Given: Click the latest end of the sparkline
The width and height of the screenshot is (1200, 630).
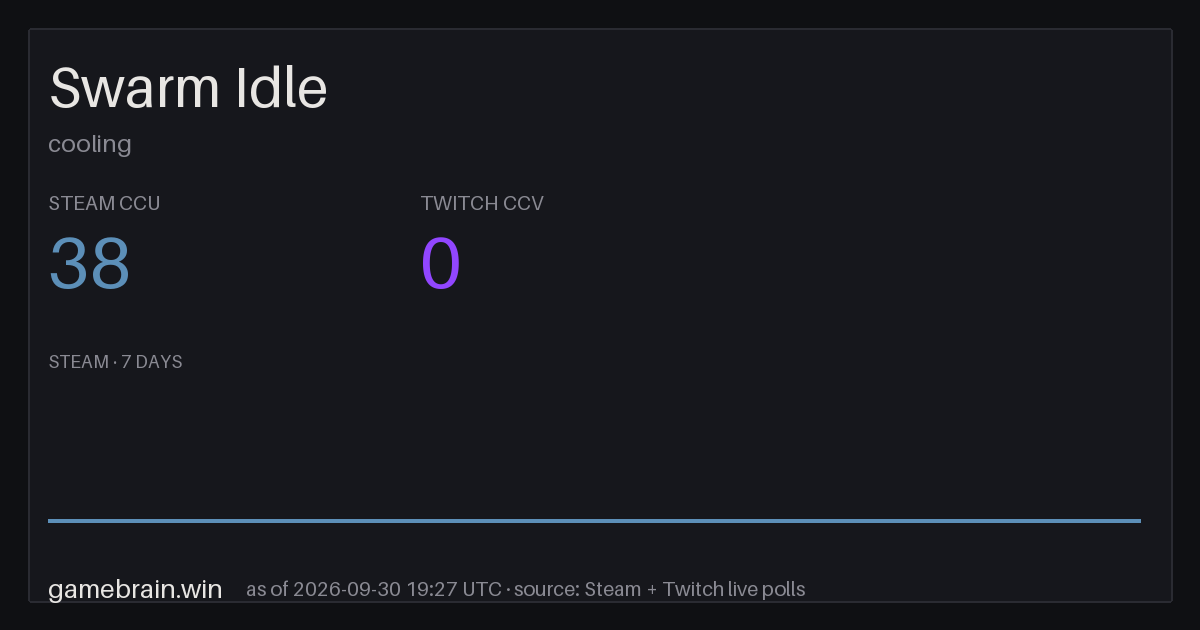Looking at the screenshot, I should 1139,520.
